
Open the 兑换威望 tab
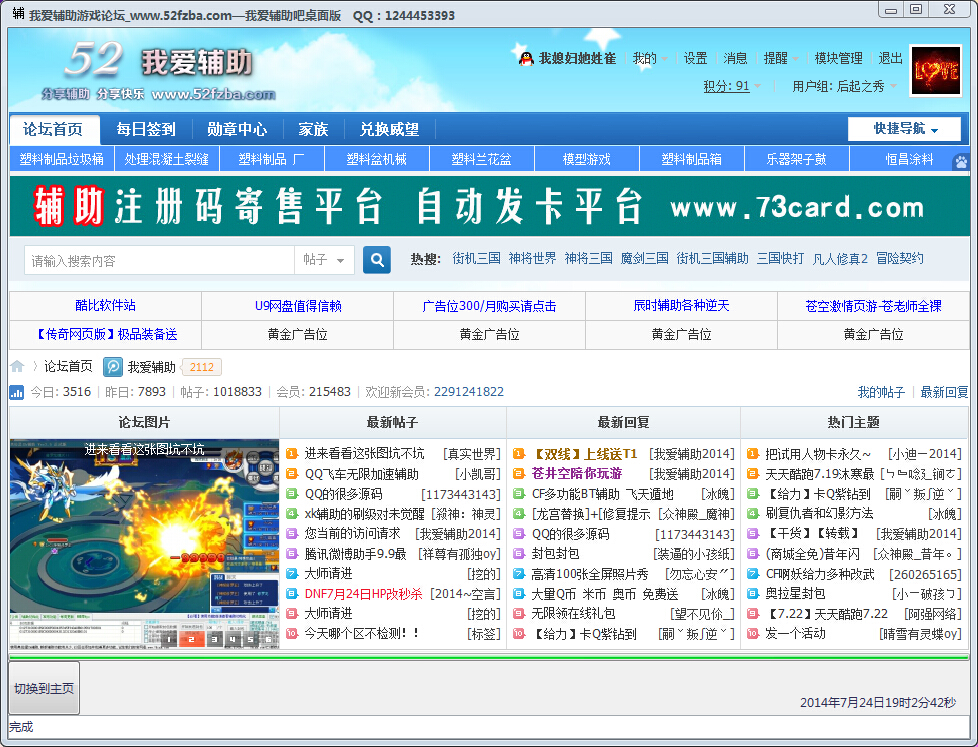[x=389, y=129]
